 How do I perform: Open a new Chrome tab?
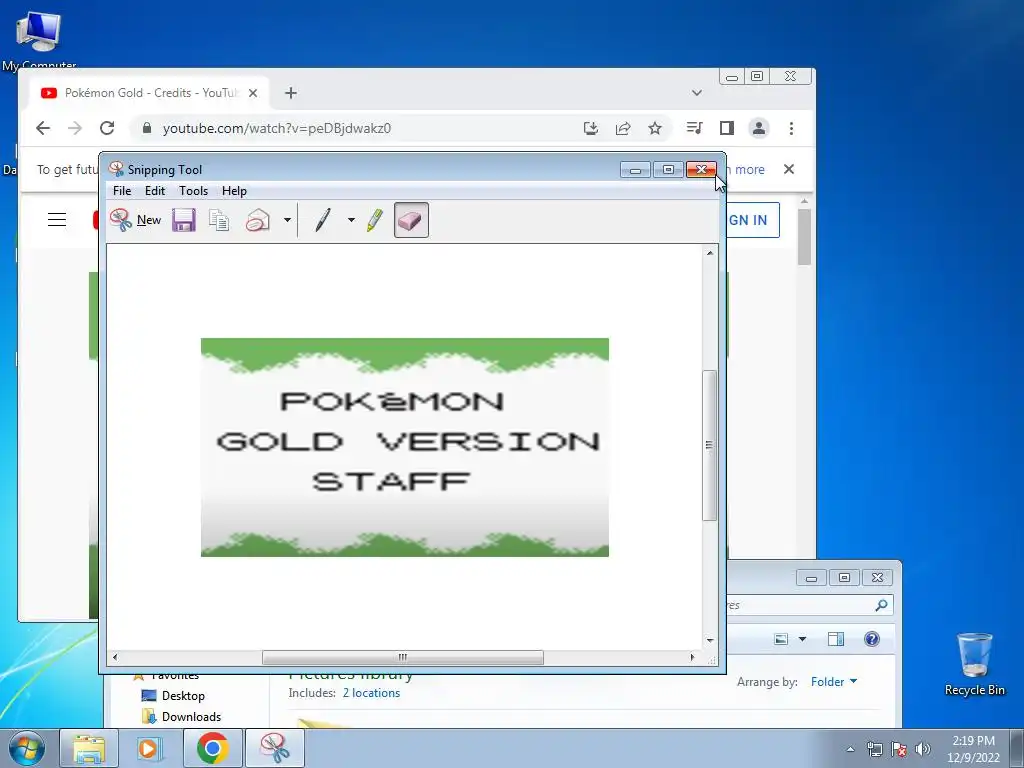click(291, 93)
